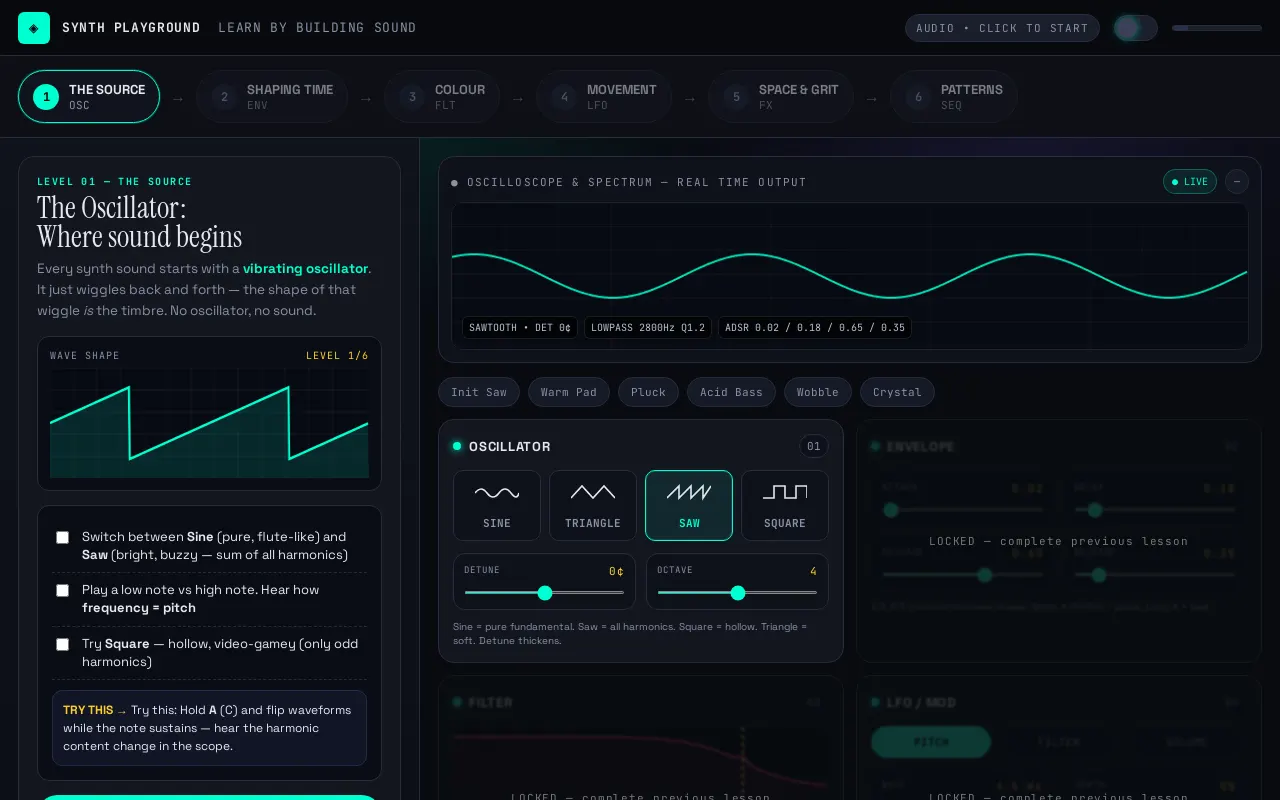1280x800 pixels.
Task: Click the TRY THIS tip box
Action: 209,728
